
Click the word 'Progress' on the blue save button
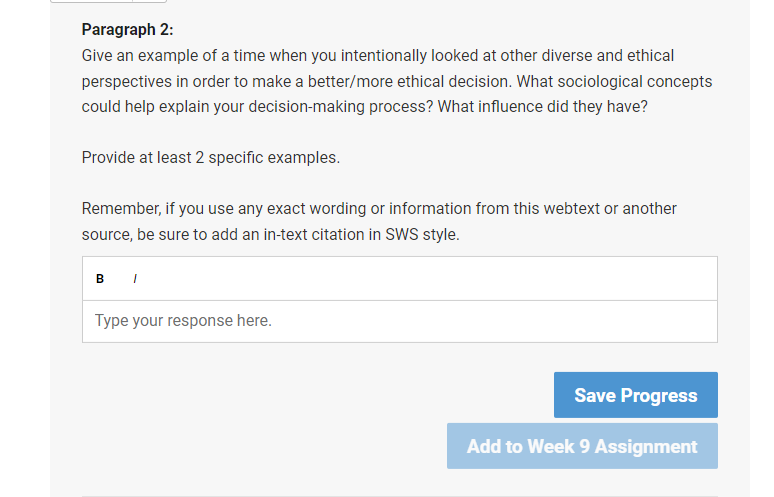(x=659, y=395)
